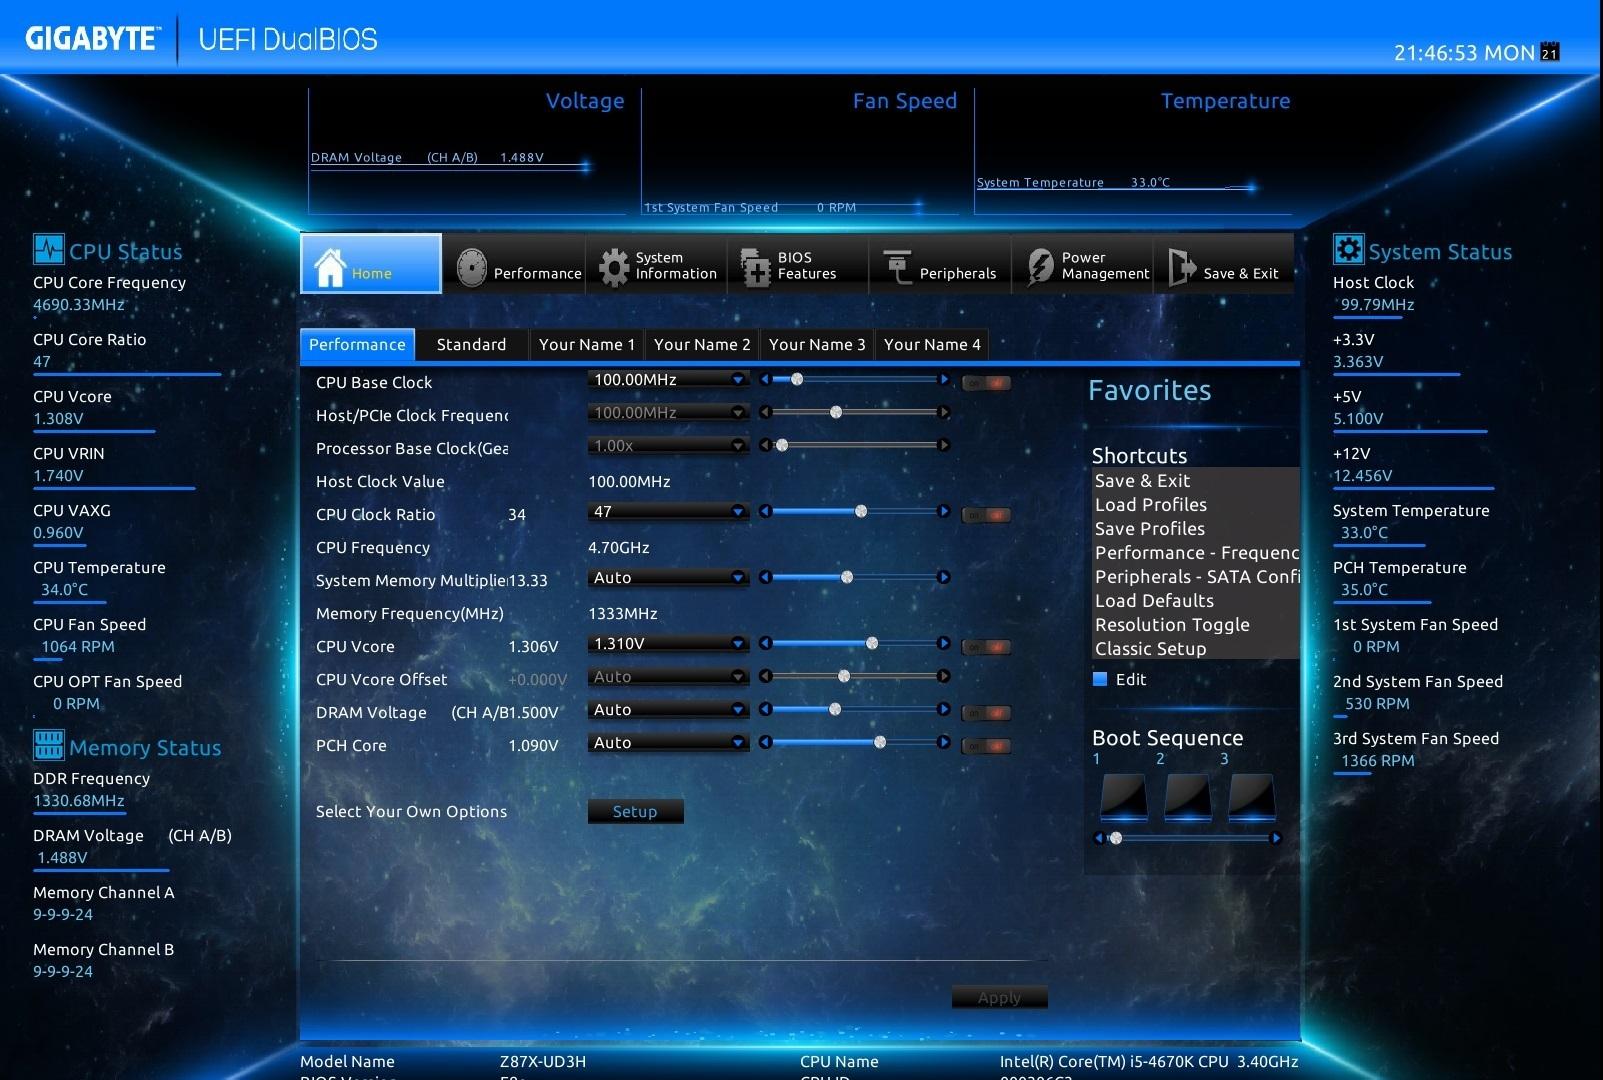The width and height of the screenshot is (1603, 1080).
Task: Click Save Profiles shortcut
Action: 1150,528
